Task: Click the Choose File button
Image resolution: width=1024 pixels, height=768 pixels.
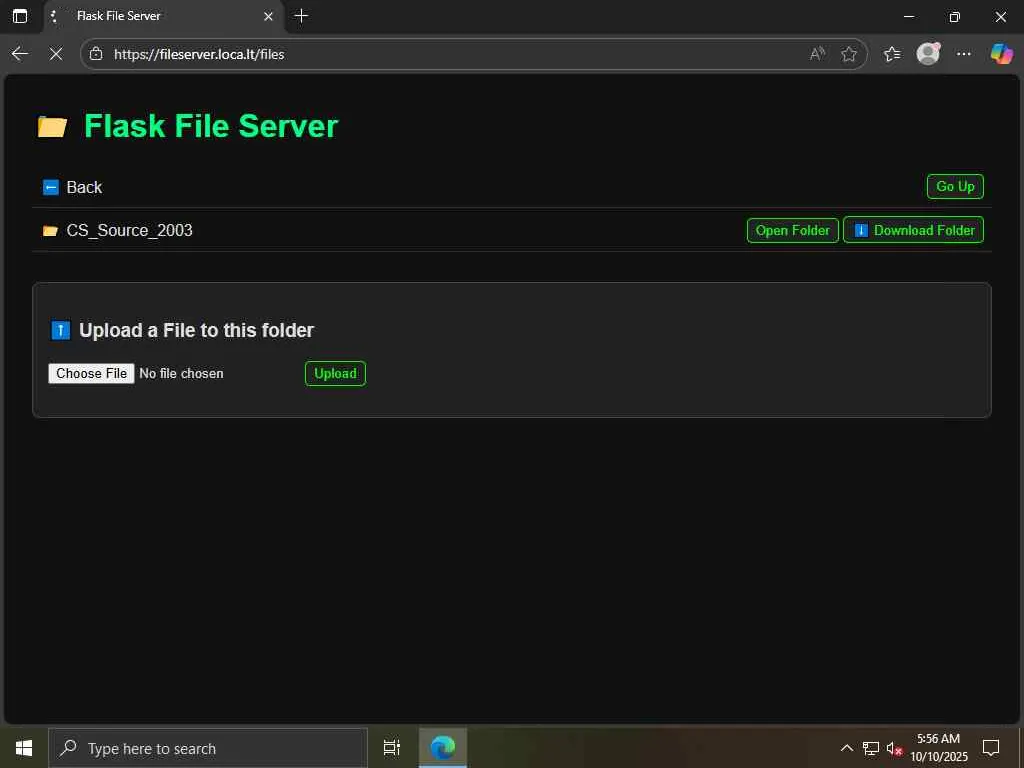Action: pos(91,374)
